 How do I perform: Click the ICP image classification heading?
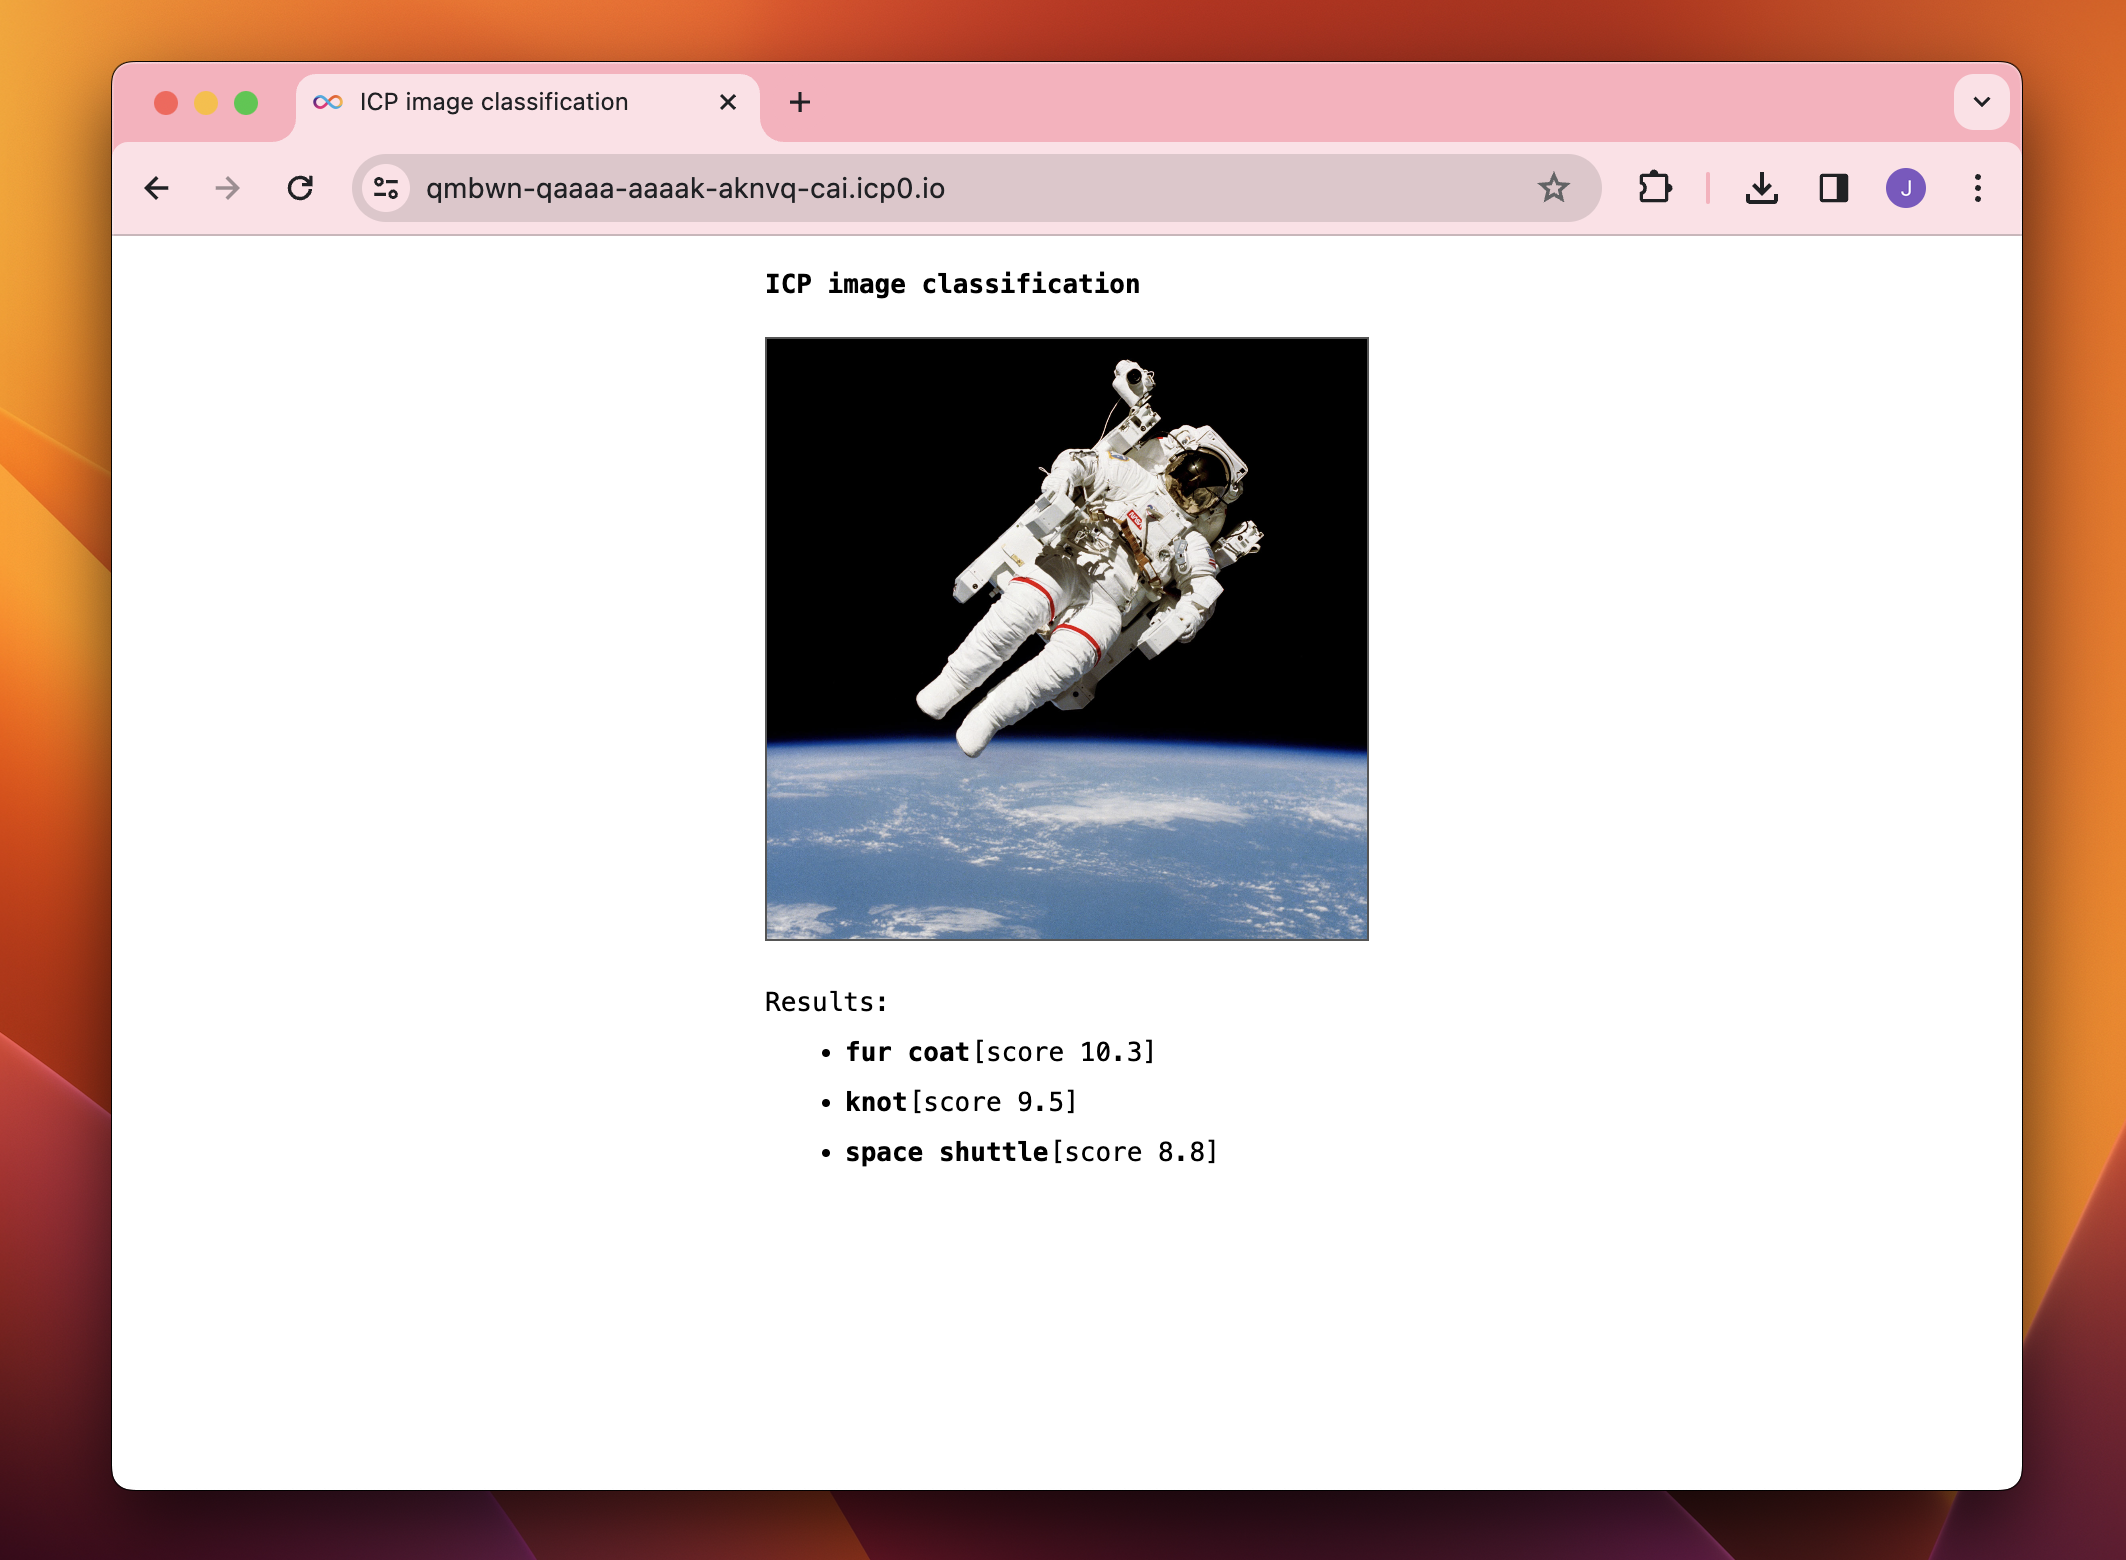click(952, 284)
